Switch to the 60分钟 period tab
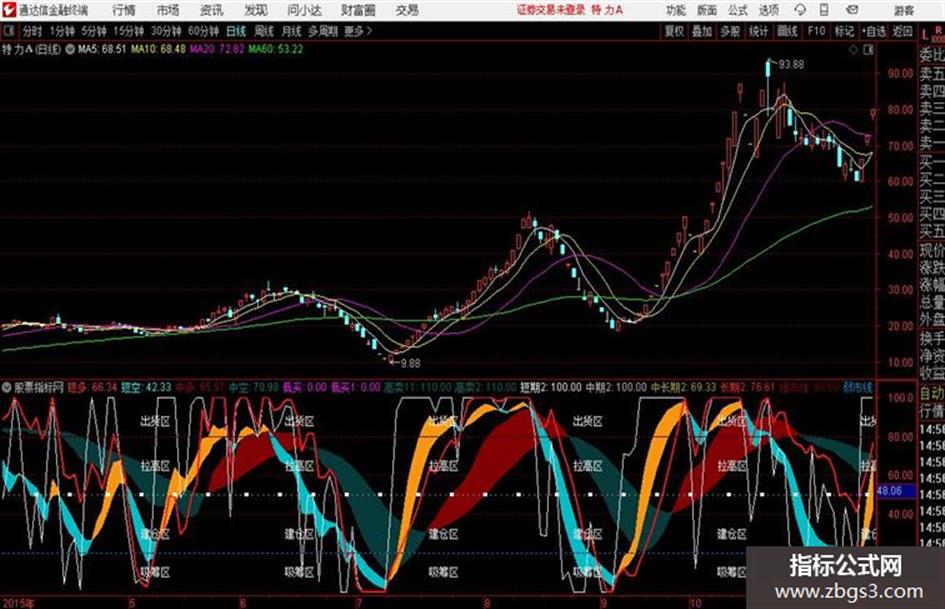 204,31
